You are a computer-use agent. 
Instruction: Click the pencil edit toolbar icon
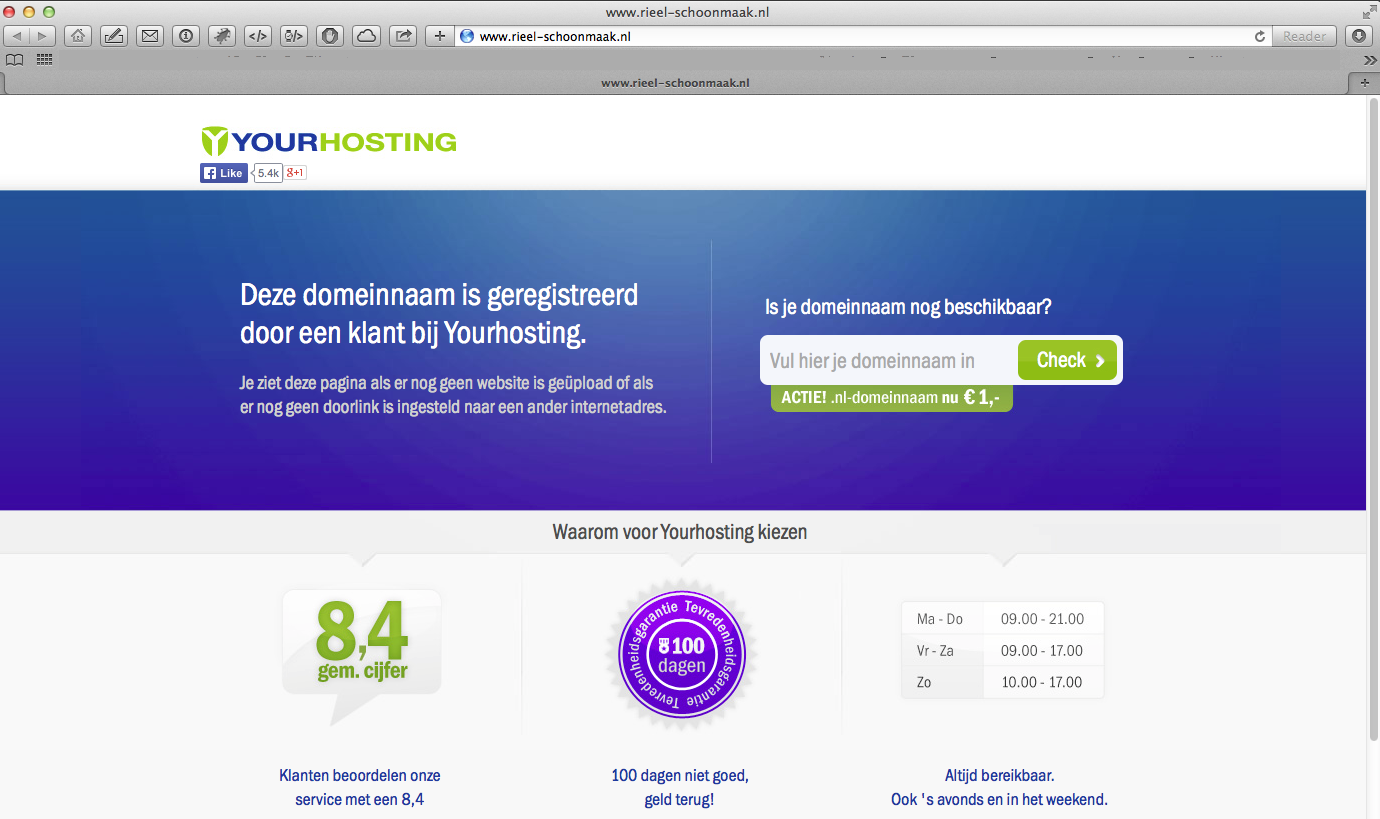pyautogui.click(x=114, y=36)
